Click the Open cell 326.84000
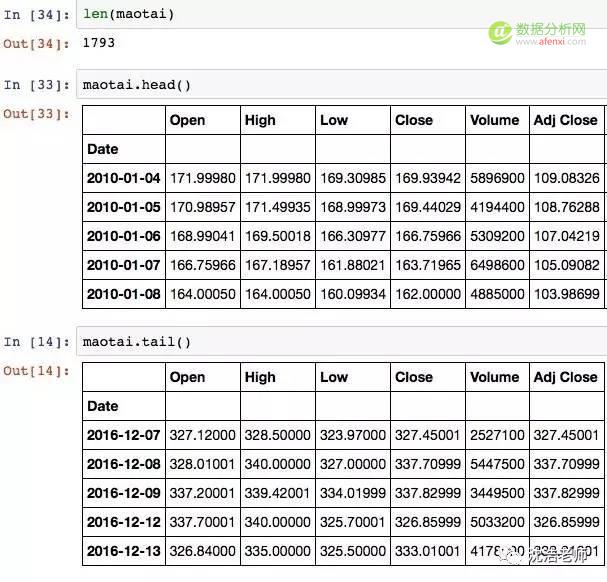Screen dimensions: 607x582 [x=202, y=551]
